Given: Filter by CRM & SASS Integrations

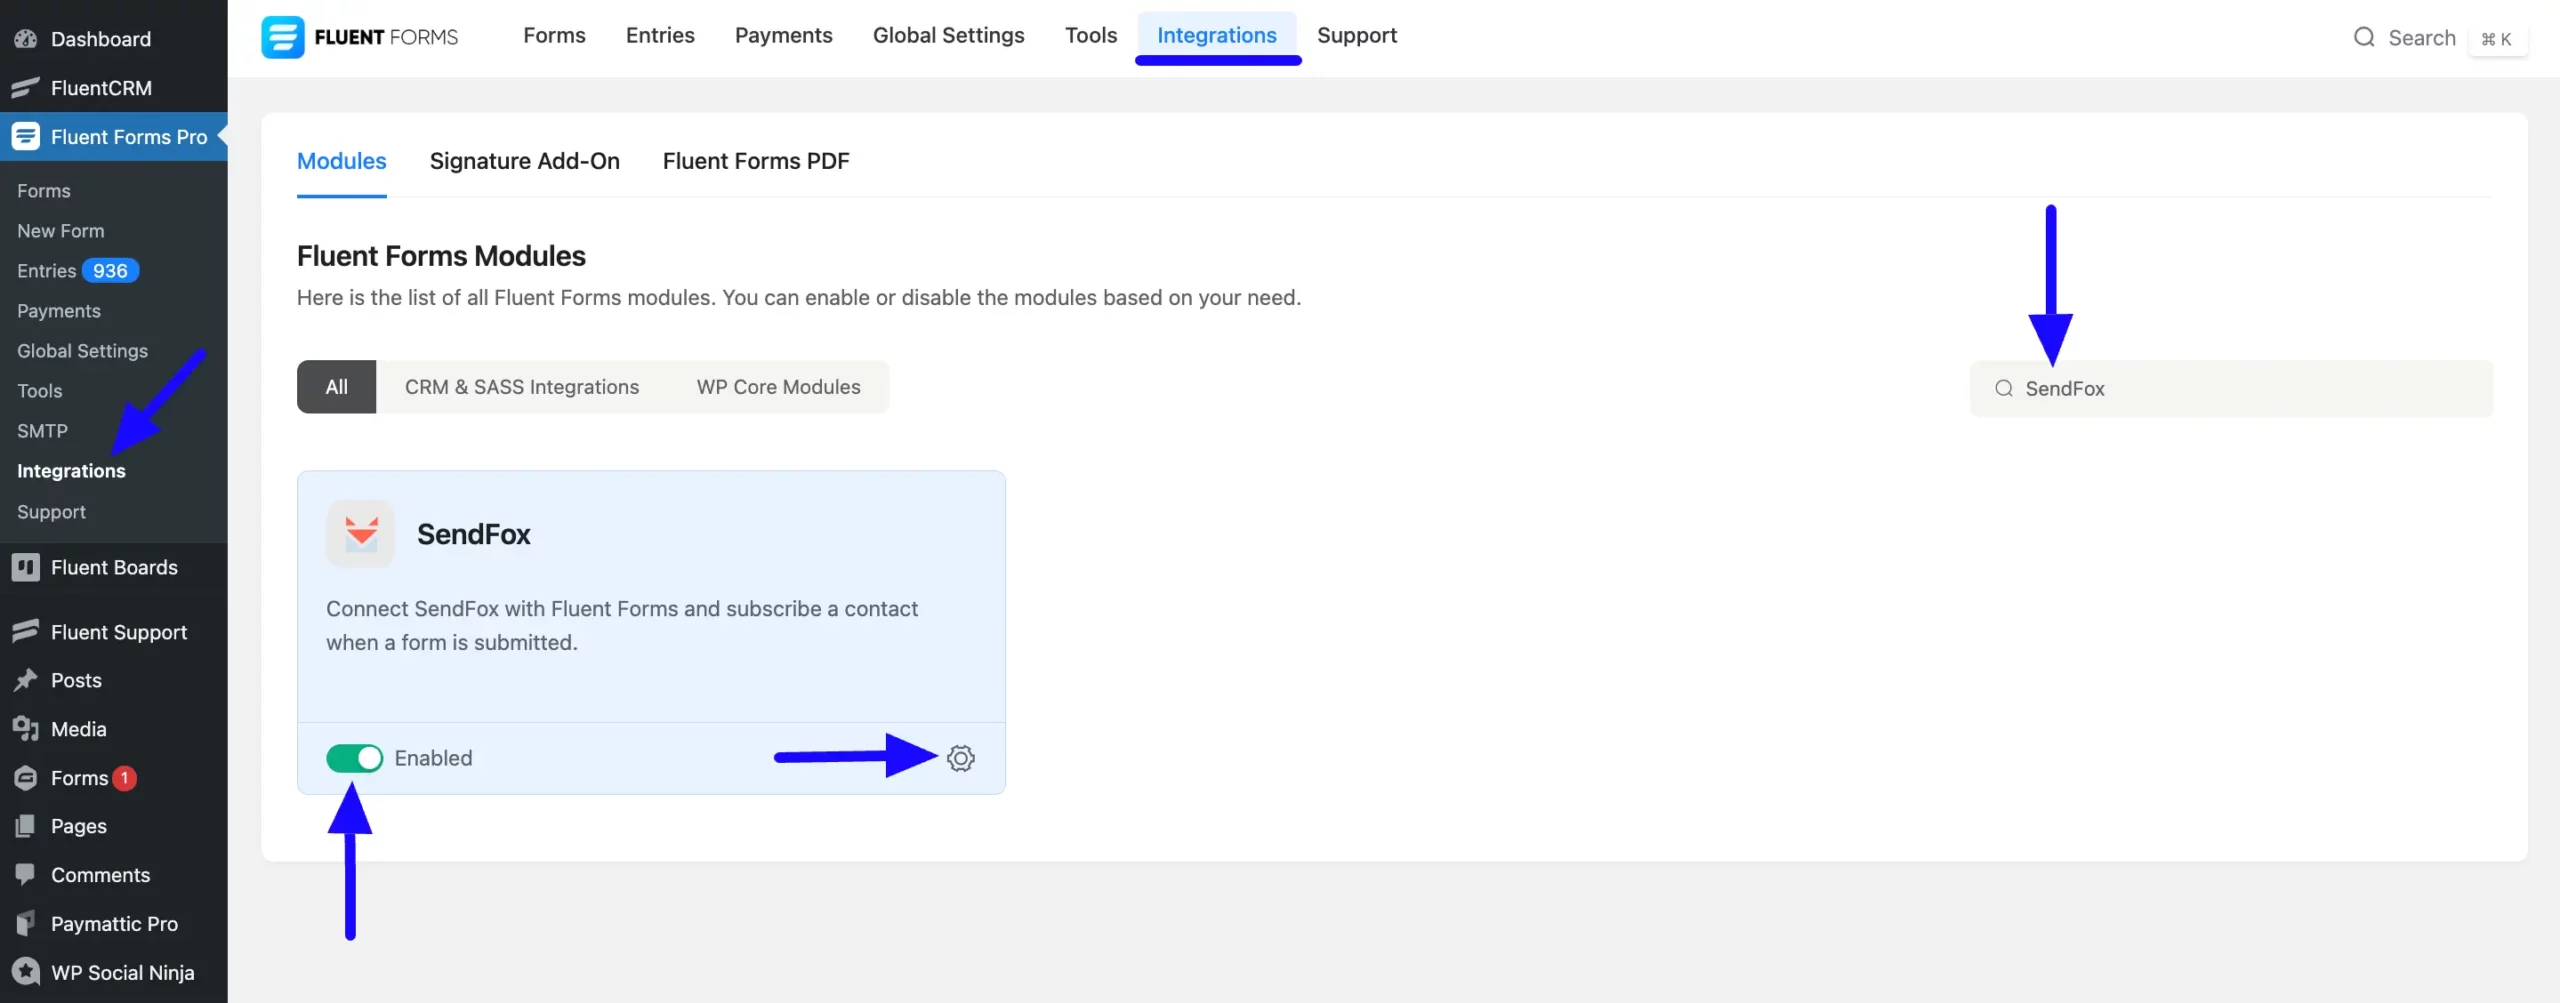Looking at the screenshot, I should click(x=522, y=387).
